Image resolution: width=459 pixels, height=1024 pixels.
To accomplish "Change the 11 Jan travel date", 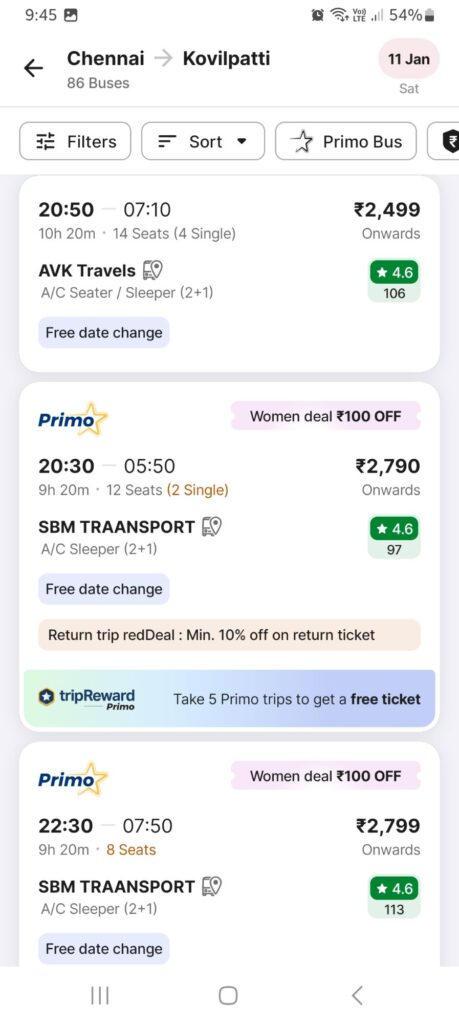I will 409,59.
